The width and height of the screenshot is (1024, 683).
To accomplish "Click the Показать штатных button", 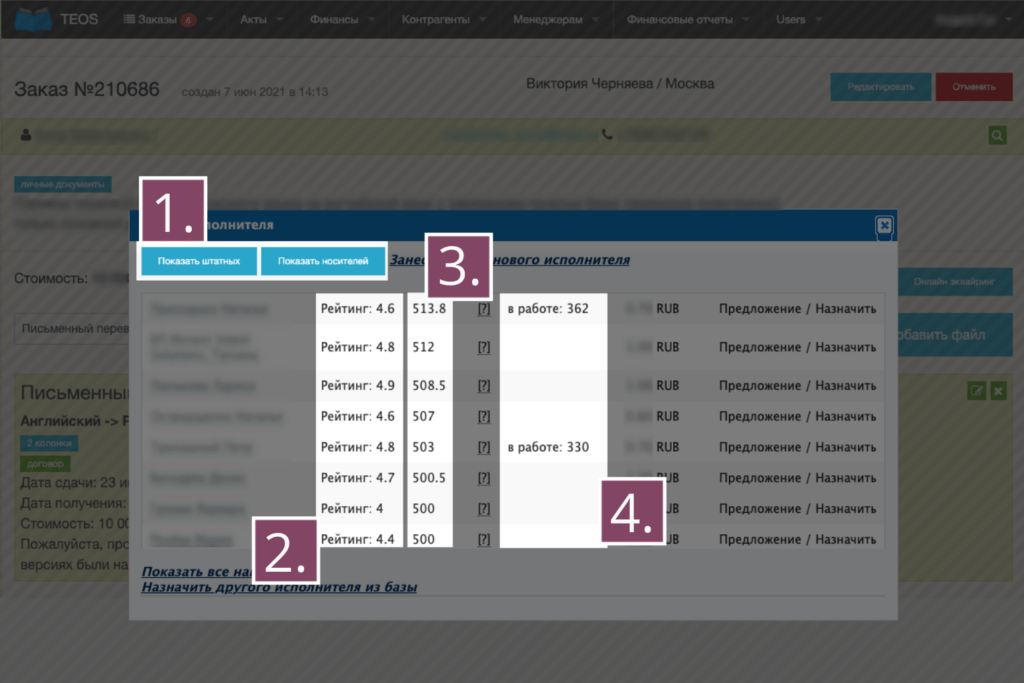I will click(198, 261).
